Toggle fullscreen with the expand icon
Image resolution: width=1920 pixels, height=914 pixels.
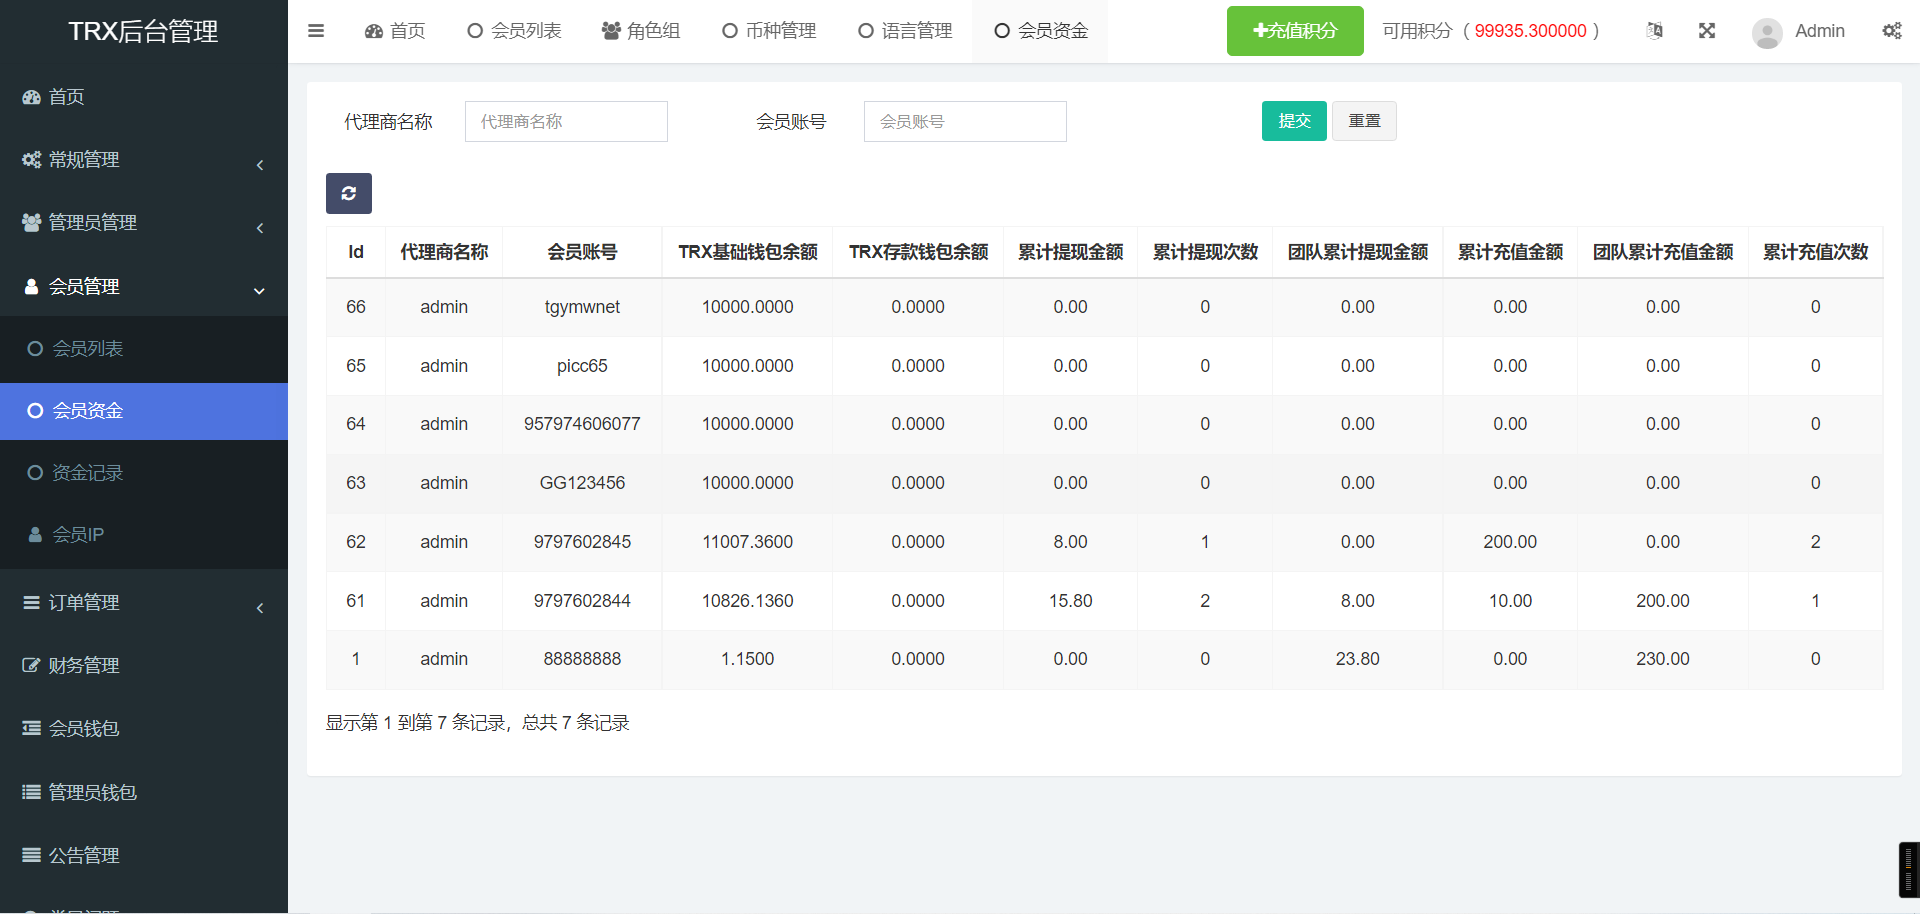(1707, 31)
